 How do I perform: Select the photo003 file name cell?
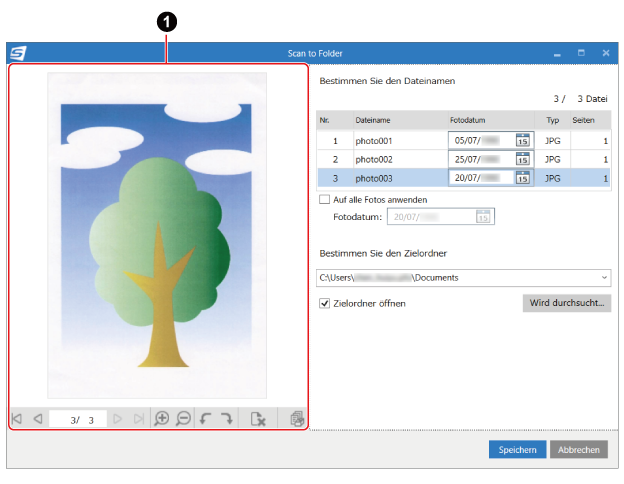click(x=400, y=178)
